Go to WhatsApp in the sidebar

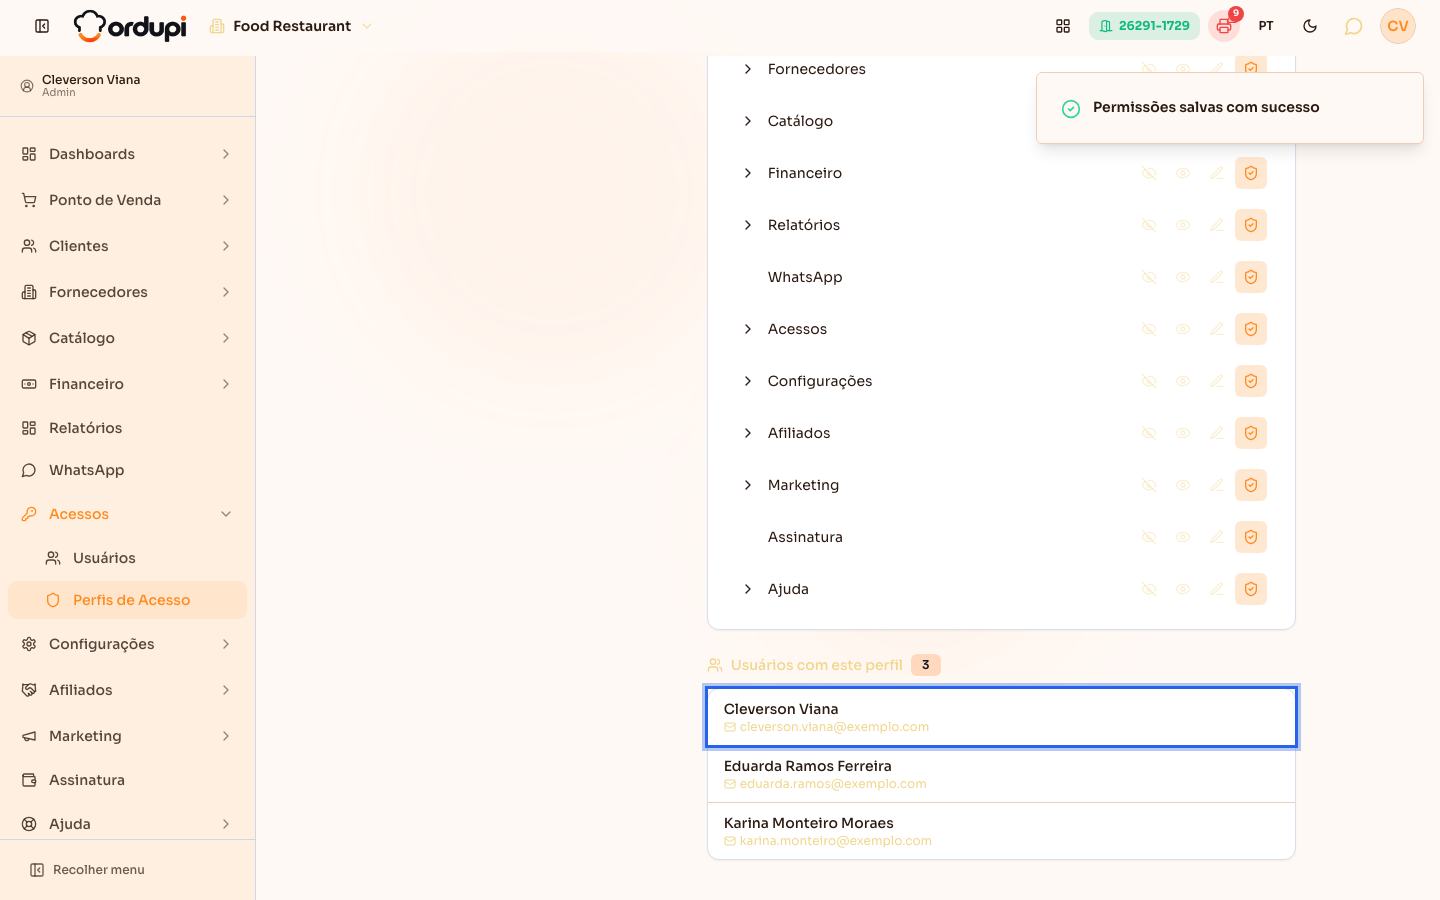coord(127,470)
